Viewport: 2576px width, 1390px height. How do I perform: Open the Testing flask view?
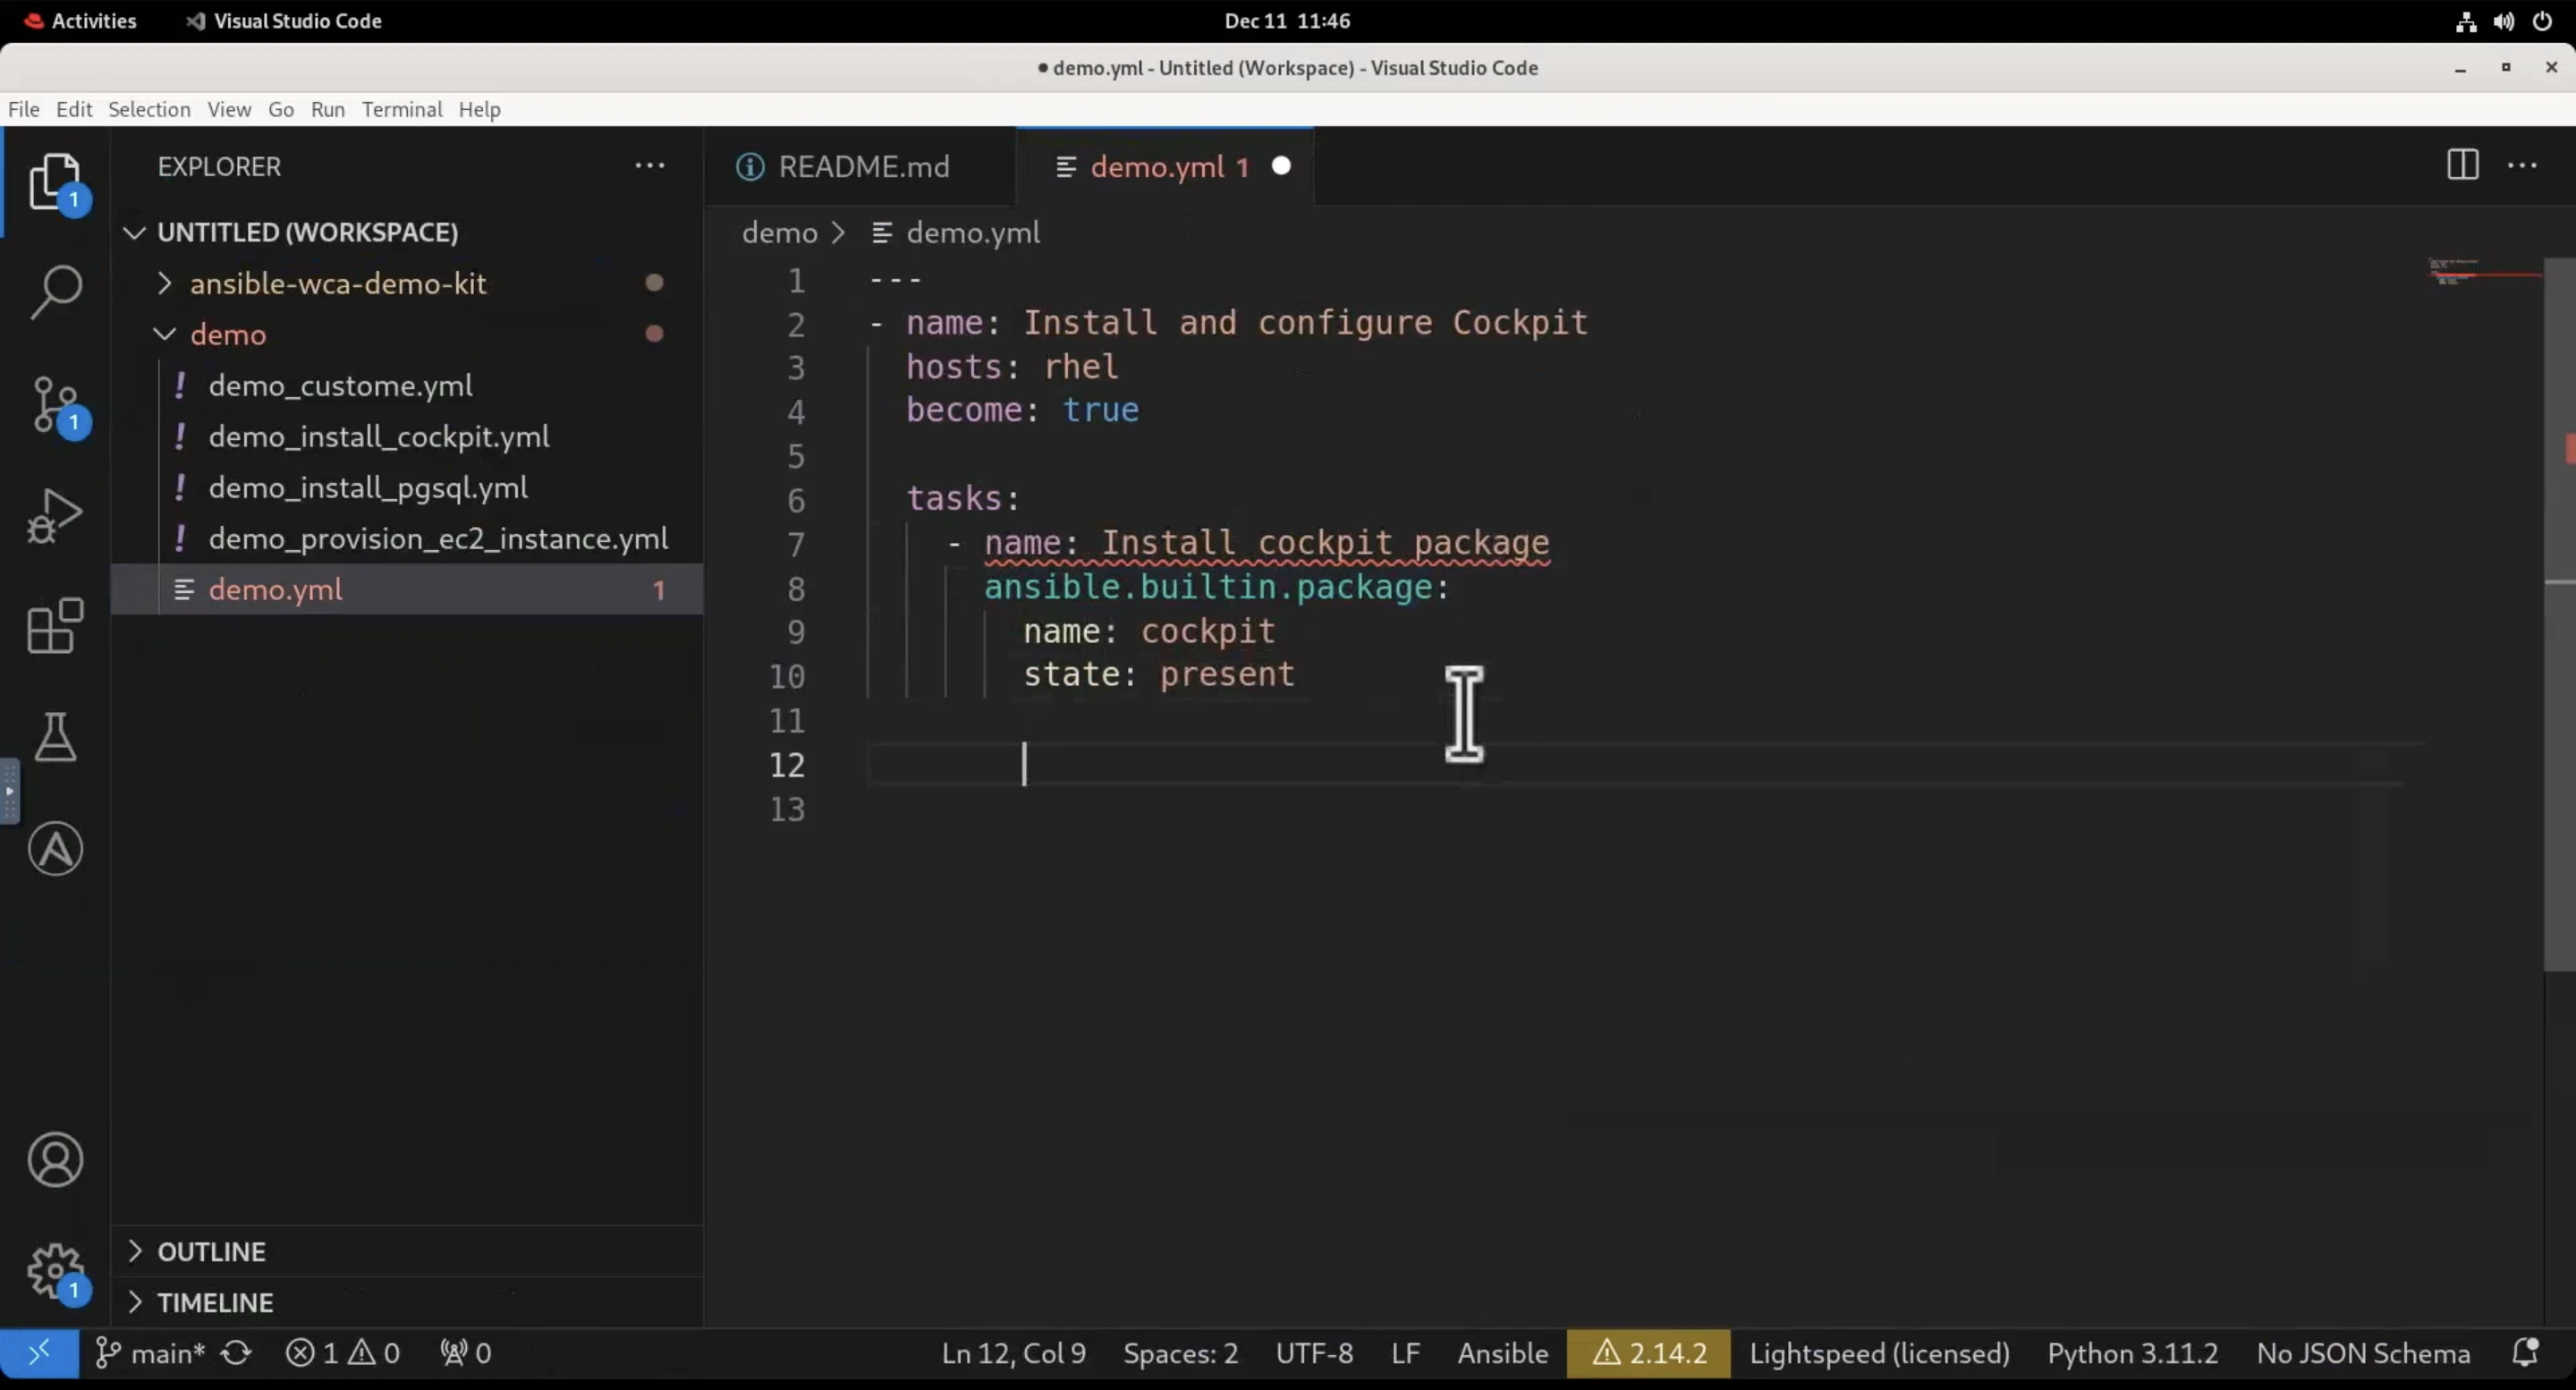pos(55,737)
